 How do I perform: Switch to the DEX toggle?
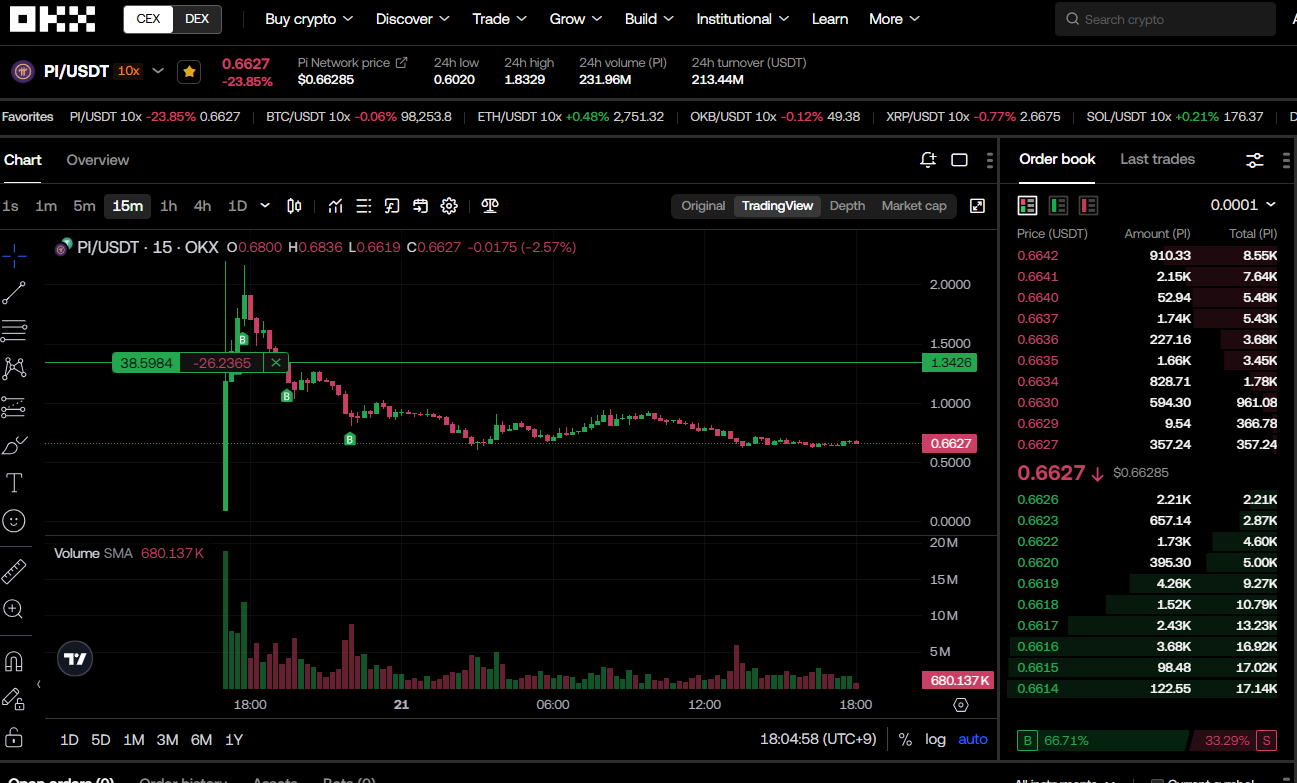click(x=197, y=19)
